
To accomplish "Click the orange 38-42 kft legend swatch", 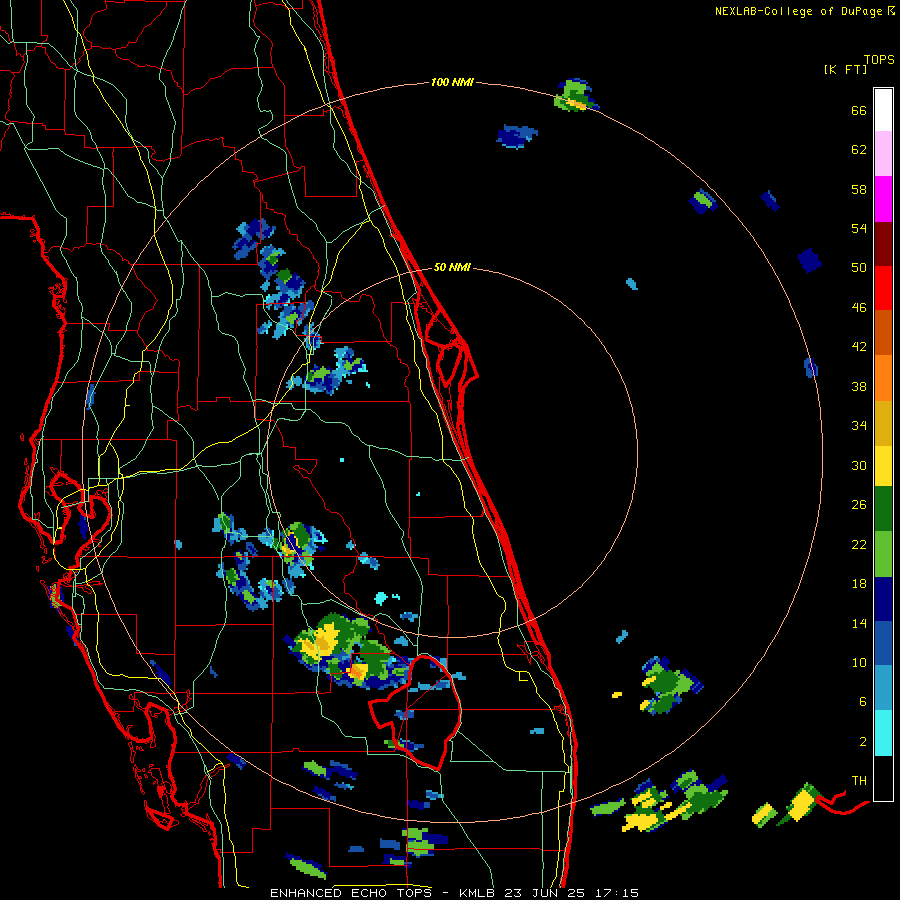I will pos(883,378).
